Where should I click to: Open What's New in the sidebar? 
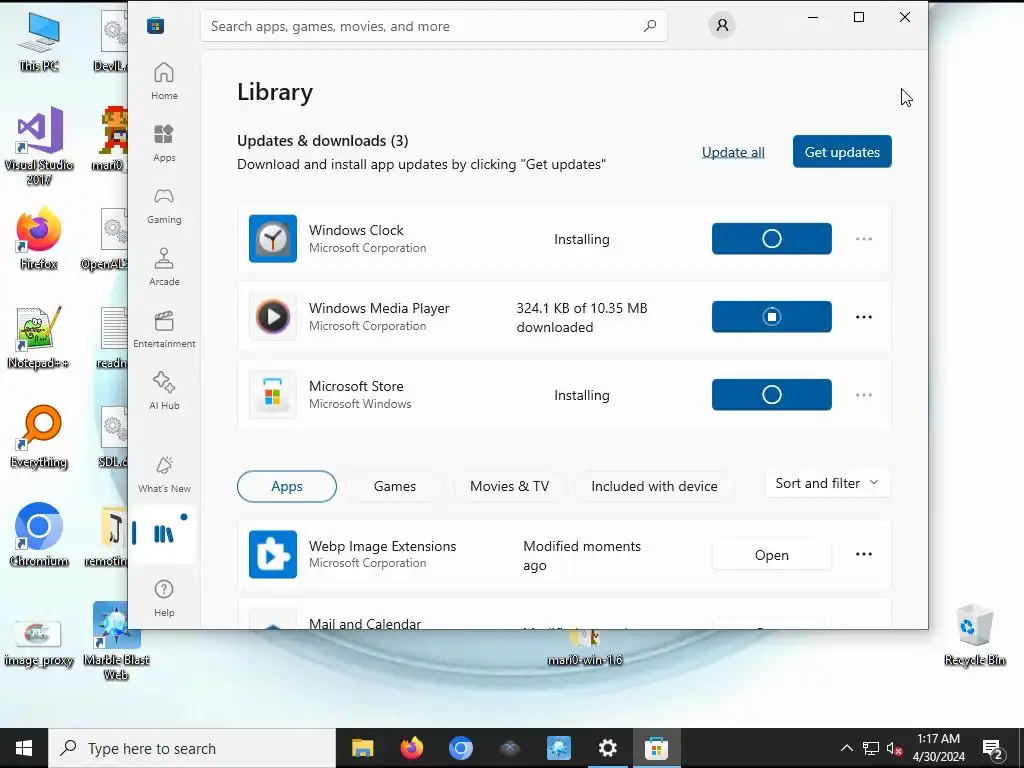164,474
